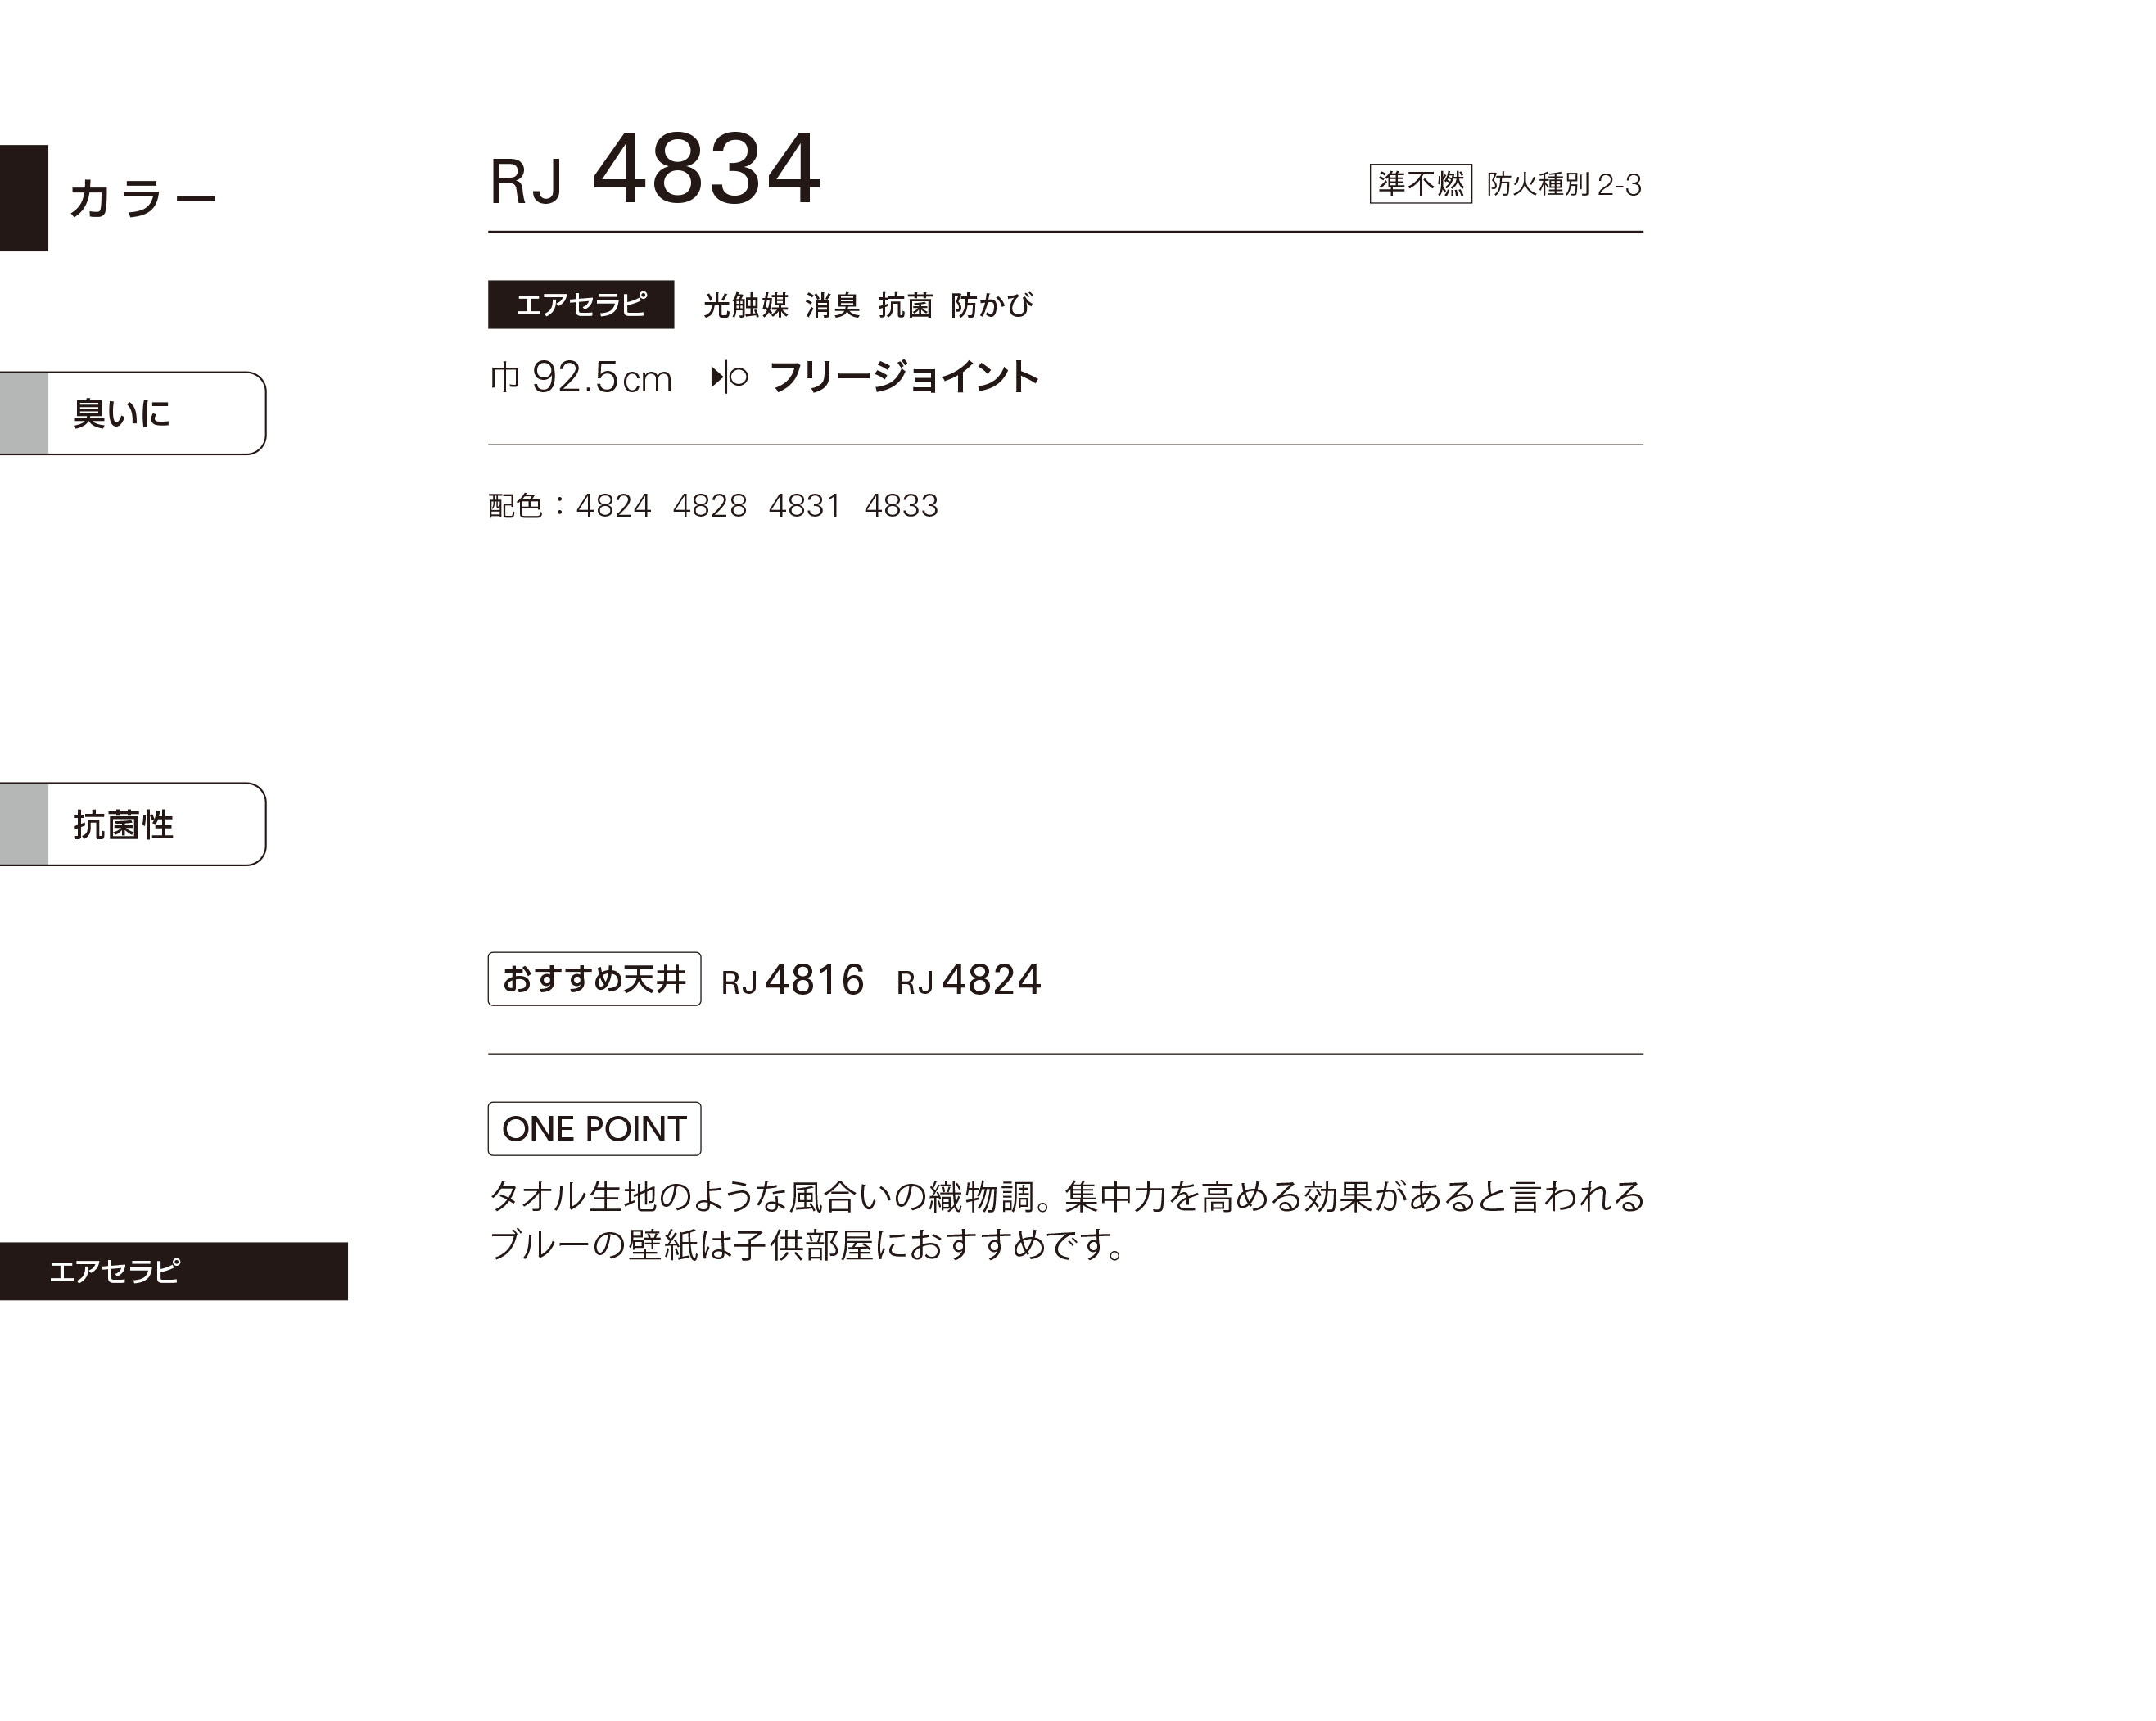Select the 臭いに side tab
This screenshot has height=1721, width=2156.
click(133, 413)
